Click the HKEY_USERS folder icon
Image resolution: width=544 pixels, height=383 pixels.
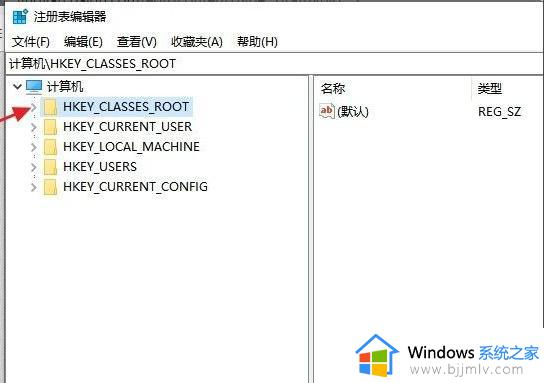pos(50,167)
